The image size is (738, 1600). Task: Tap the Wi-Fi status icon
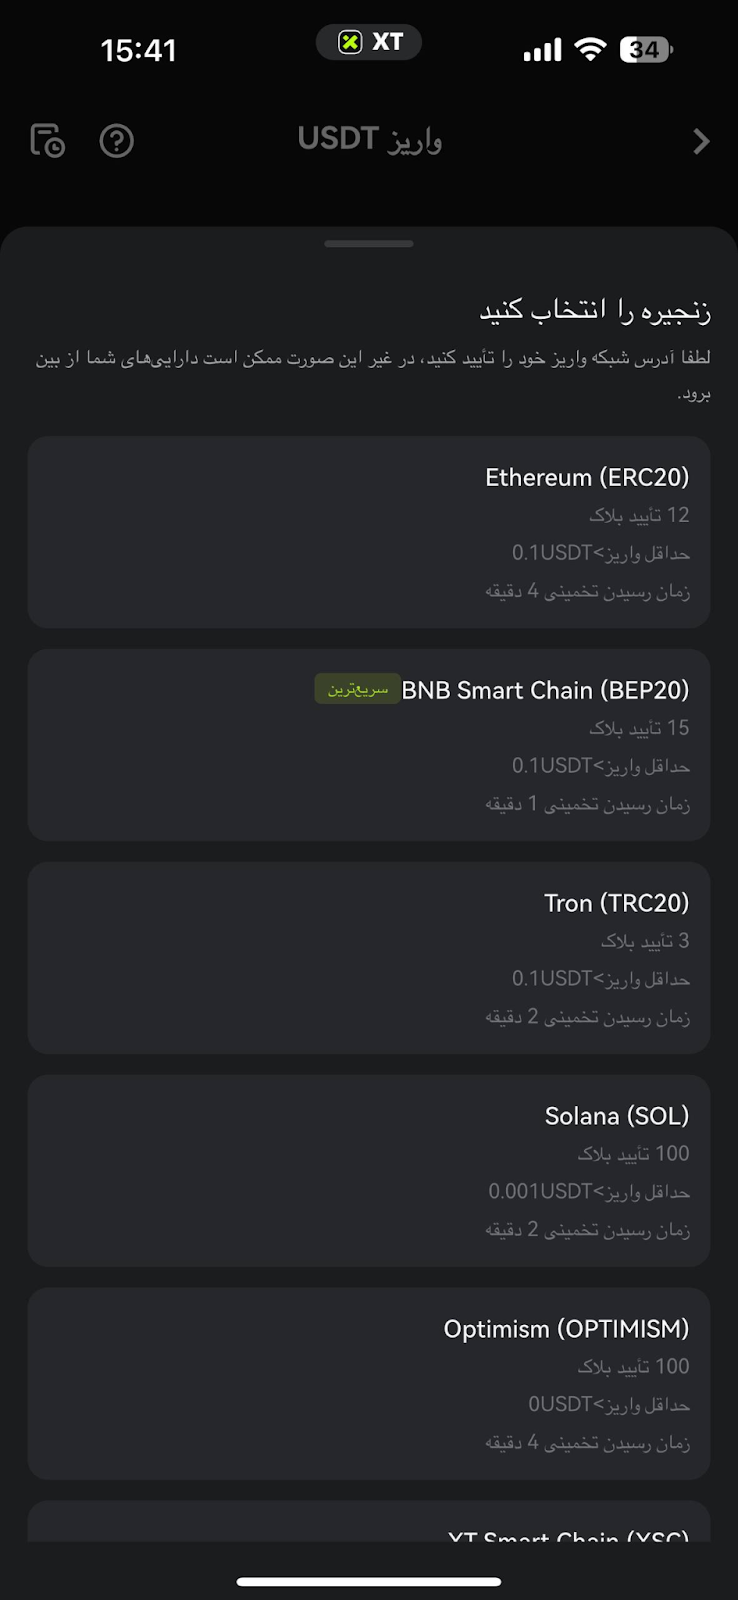(x=591, y=49)
